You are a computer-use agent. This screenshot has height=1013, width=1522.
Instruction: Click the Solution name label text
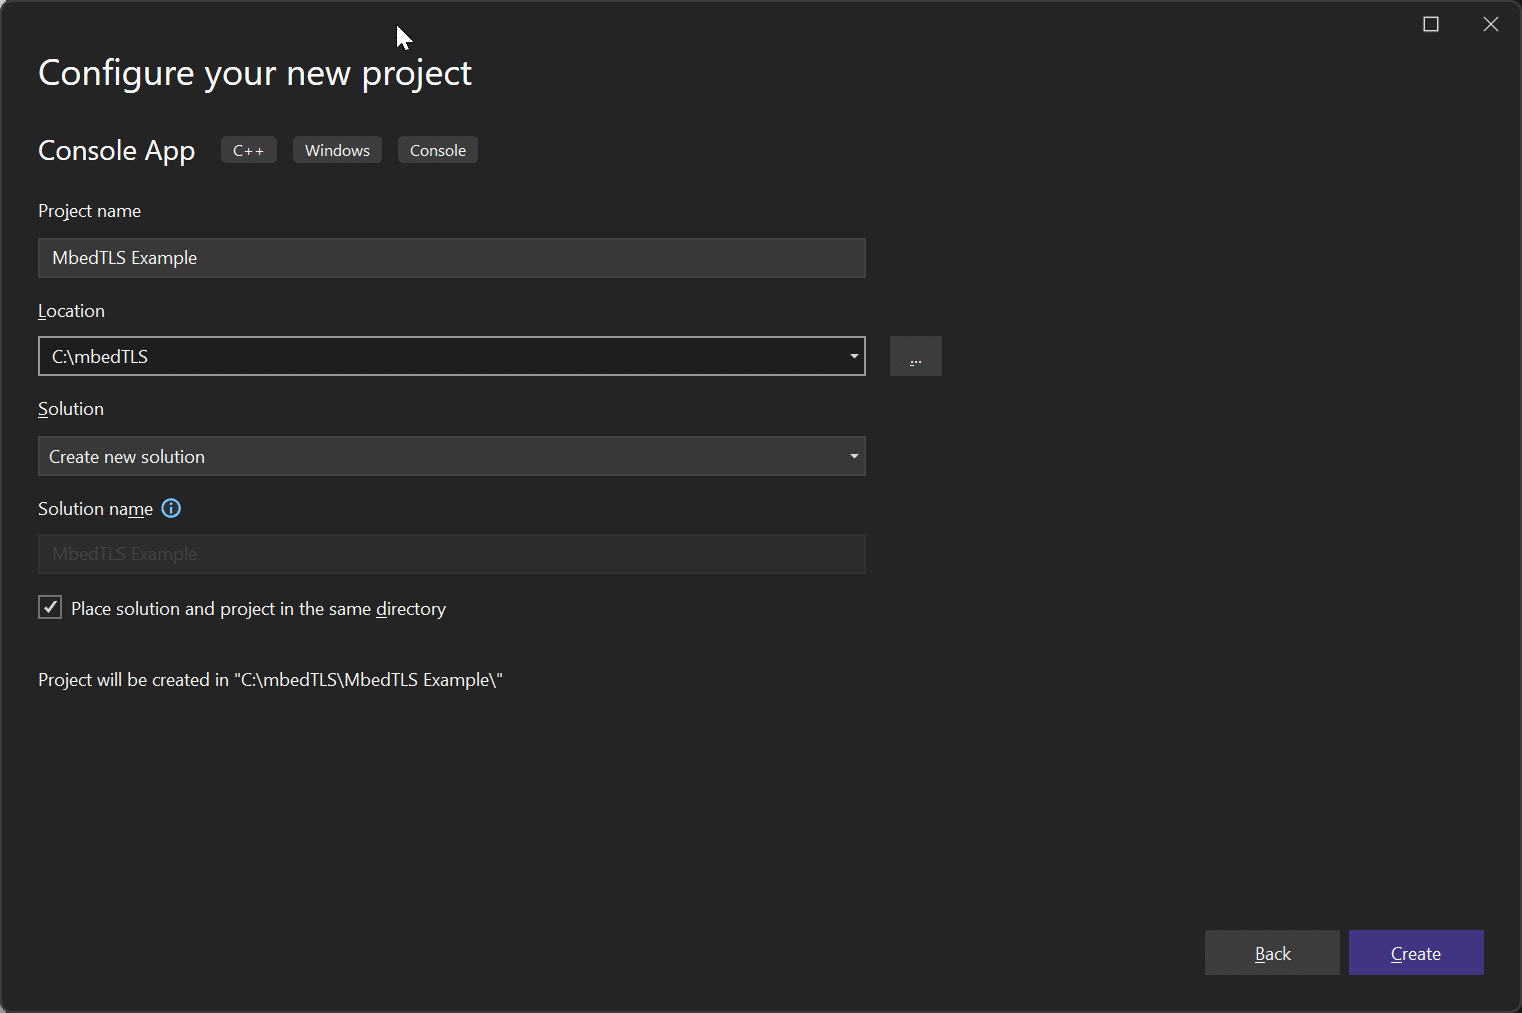(x=95, y=509)
